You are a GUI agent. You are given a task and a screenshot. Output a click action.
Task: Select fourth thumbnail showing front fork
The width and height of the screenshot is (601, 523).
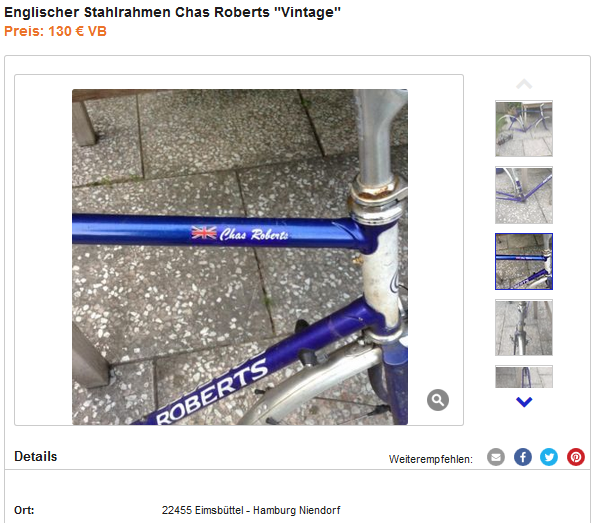tap(524, 328)
